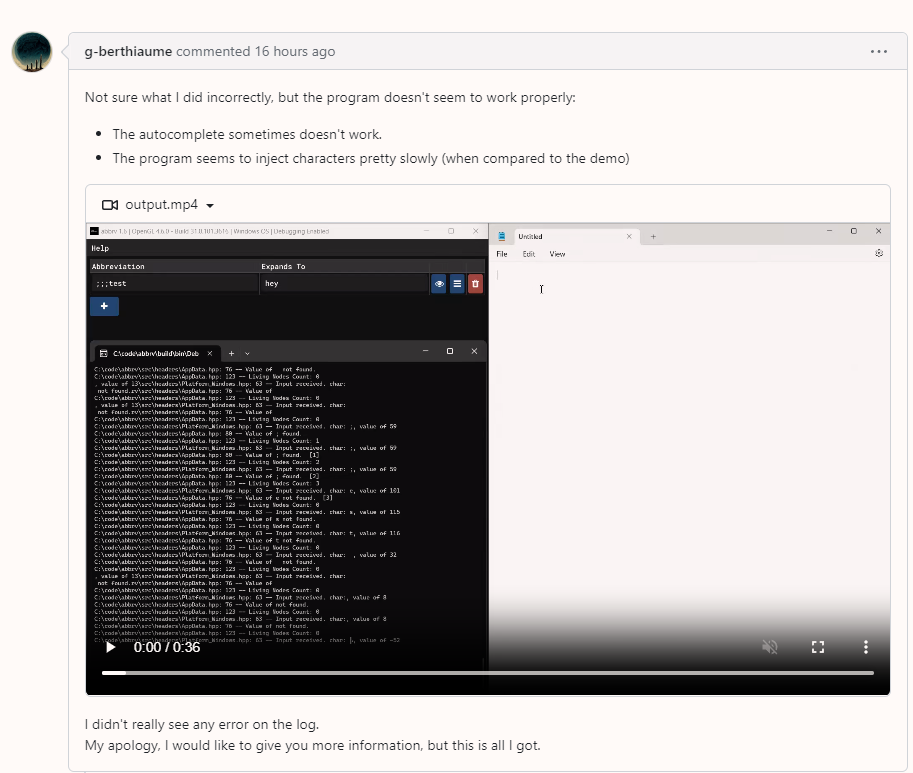Open the Help menu in abbrv
Screen dimensions: 913x773
pos(100,248)
